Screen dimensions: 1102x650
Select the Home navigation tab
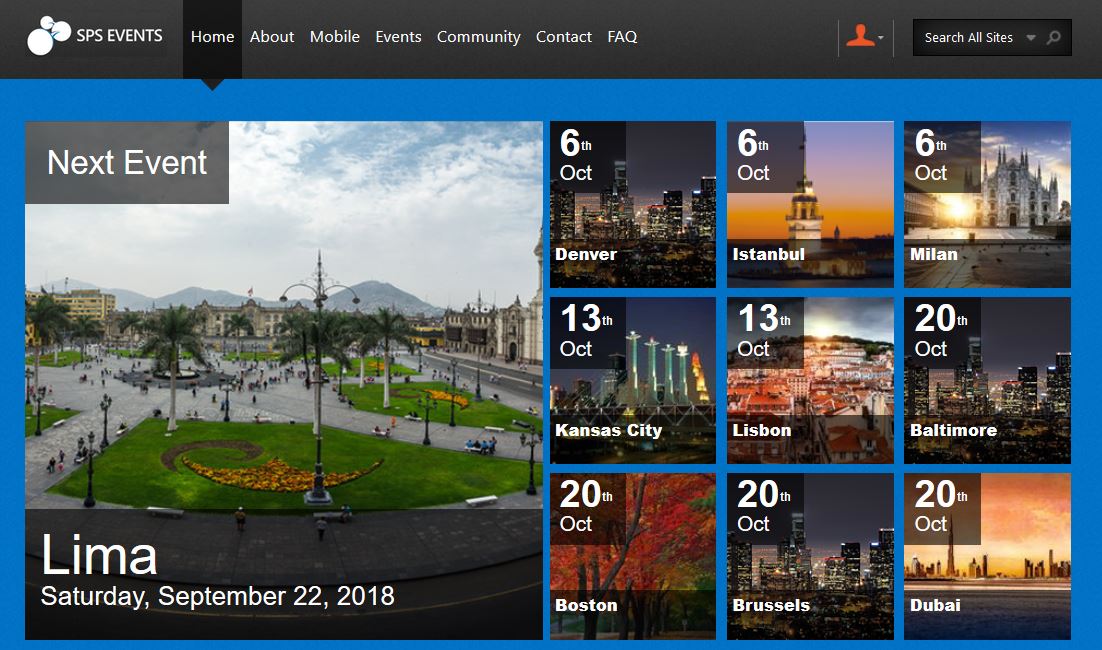[212, 36]
